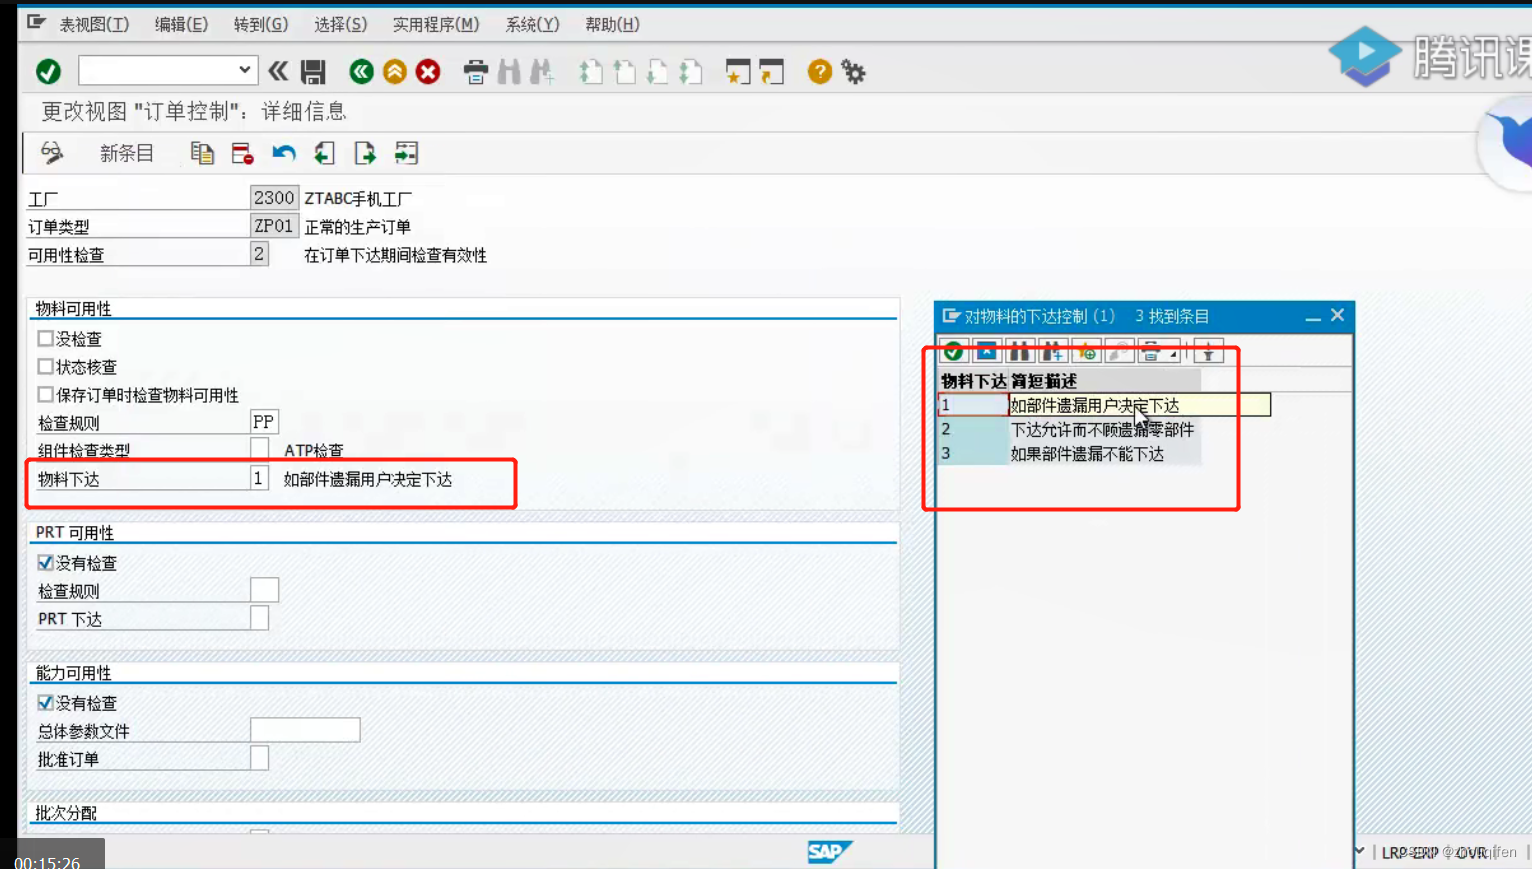
Task: Click the 物料下达 field with value 1
Action: coord(259,478)
